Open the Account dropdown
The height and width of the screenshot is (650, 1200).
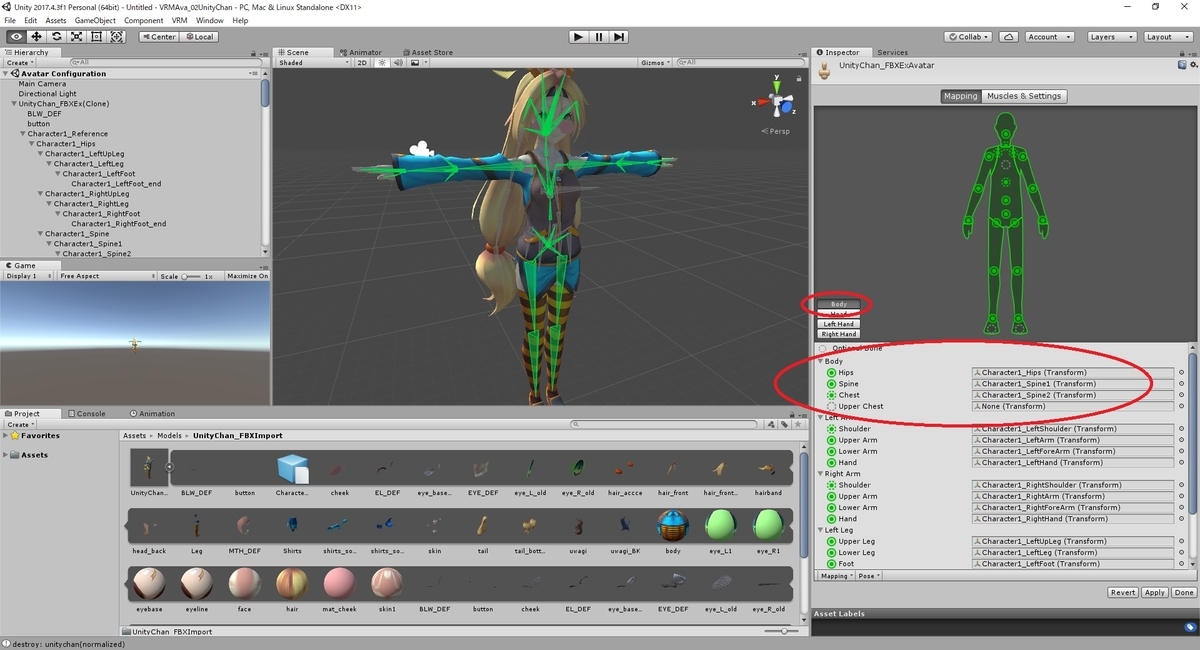1047,37
